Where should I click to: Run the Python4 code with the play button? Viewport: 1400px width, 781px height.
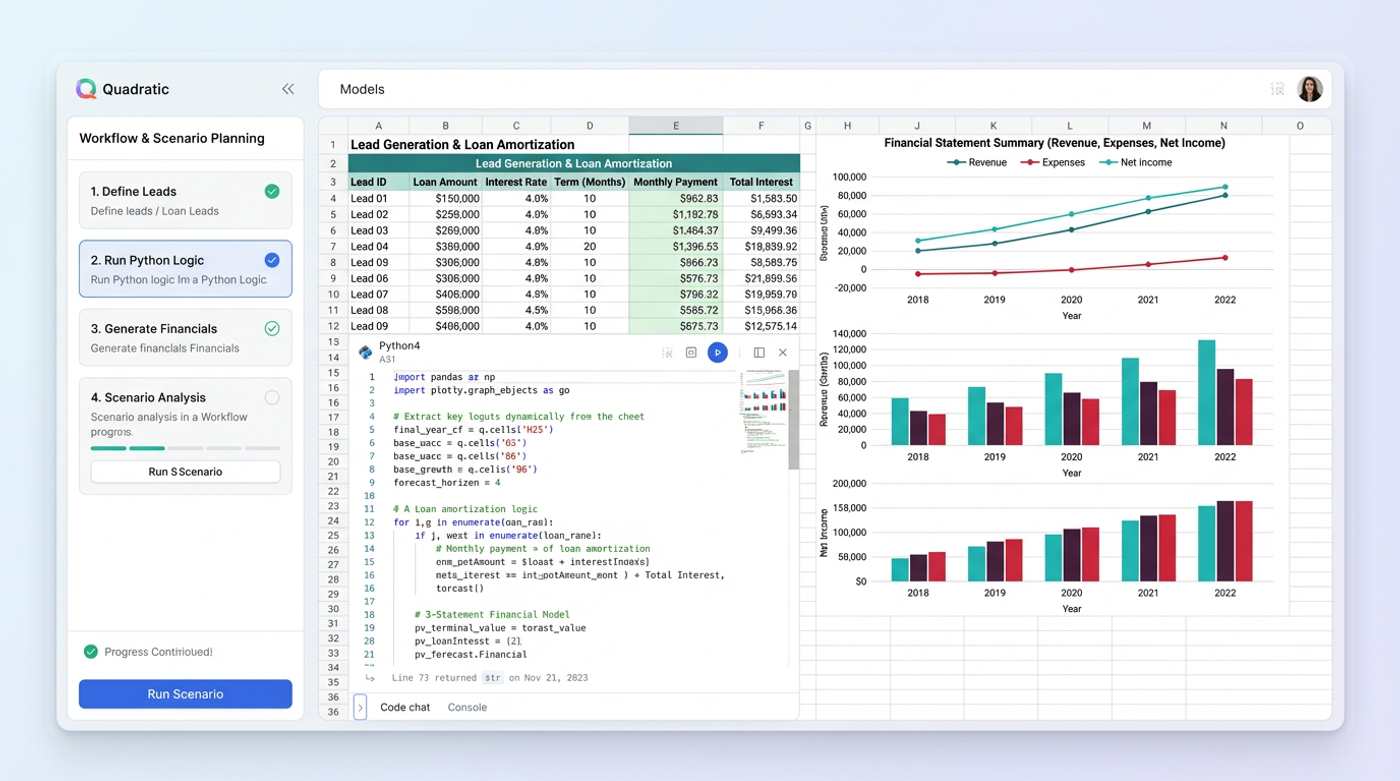(x=717, y=352)
